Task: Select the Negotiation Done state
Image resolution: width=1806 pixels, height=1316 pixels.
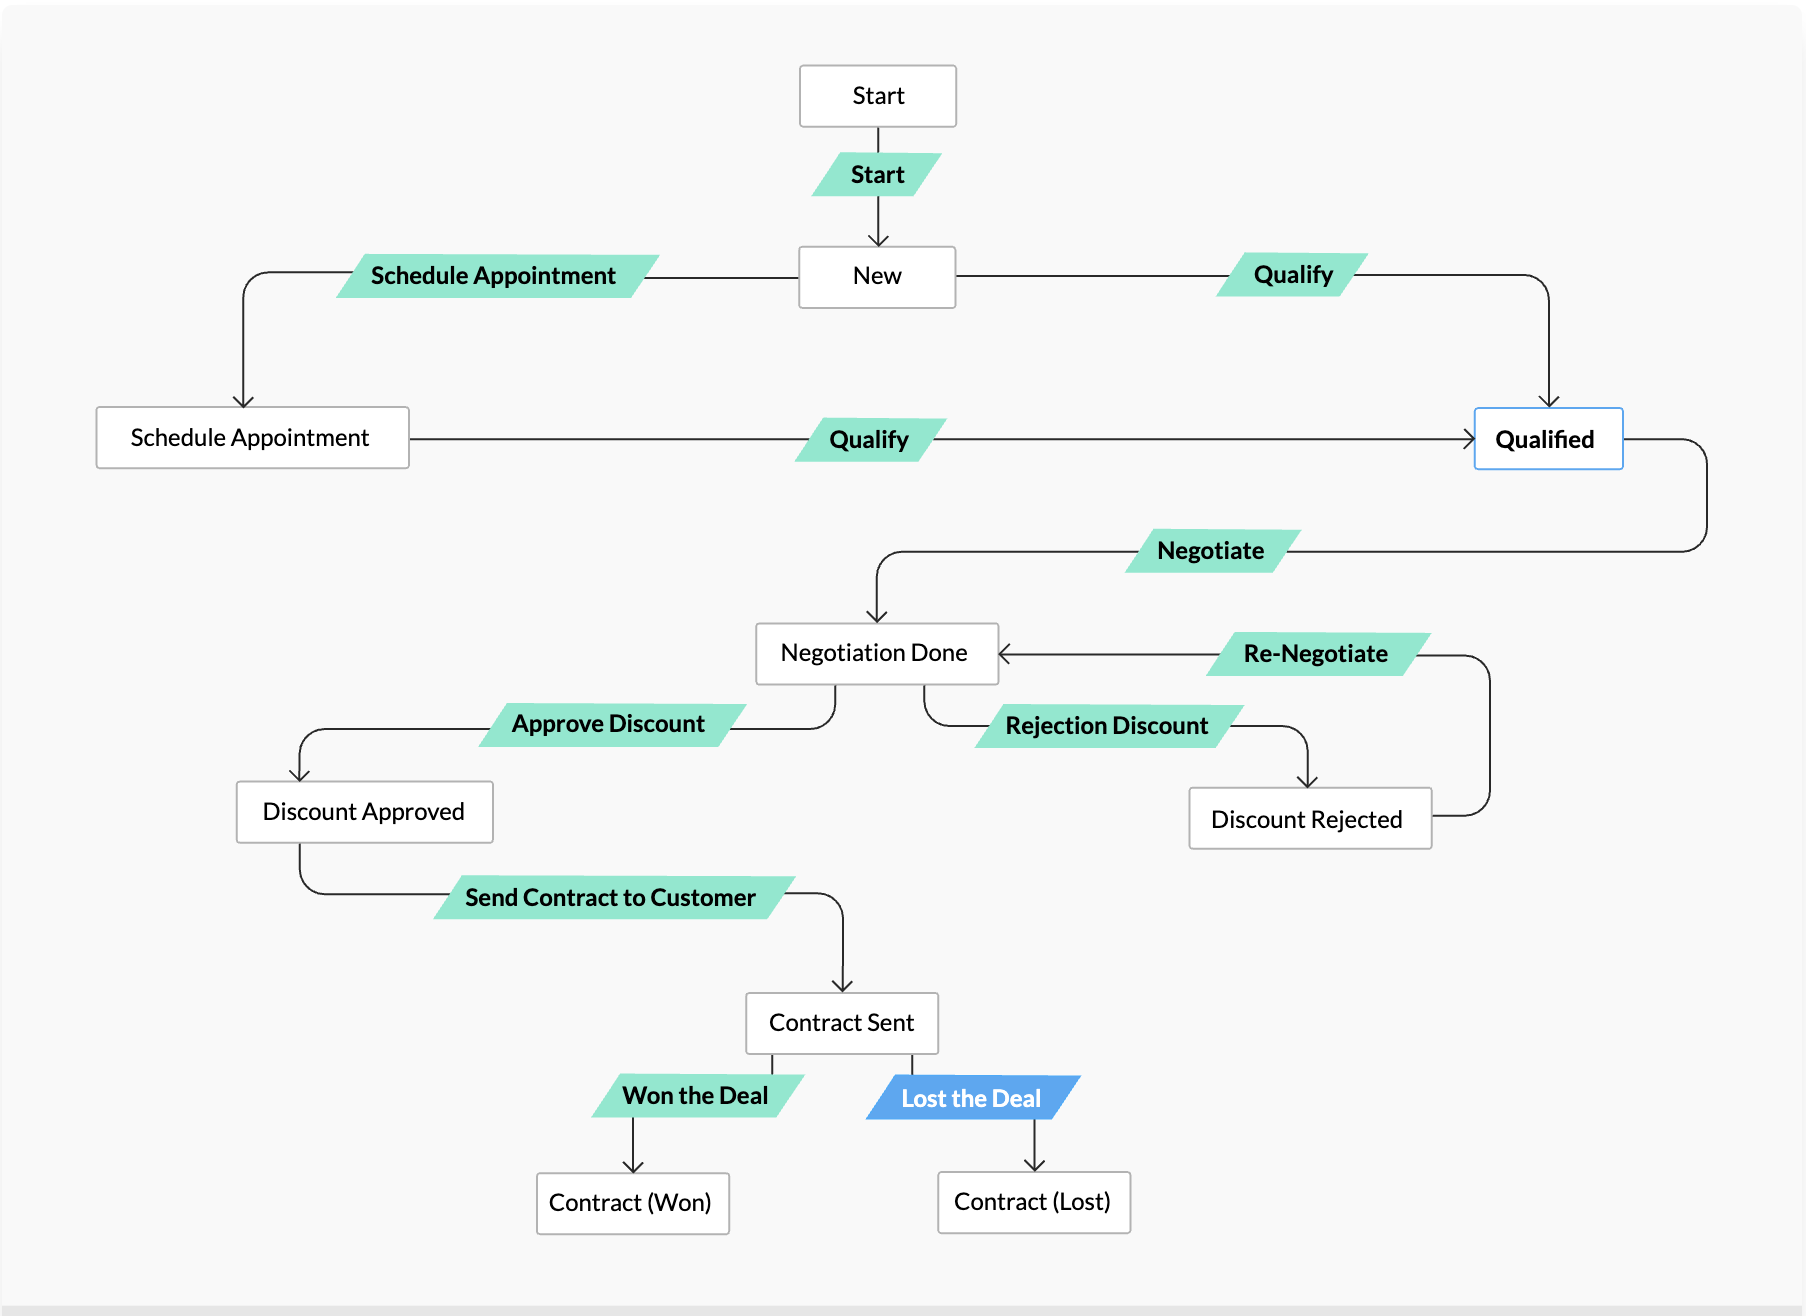Action: [876, 653]
